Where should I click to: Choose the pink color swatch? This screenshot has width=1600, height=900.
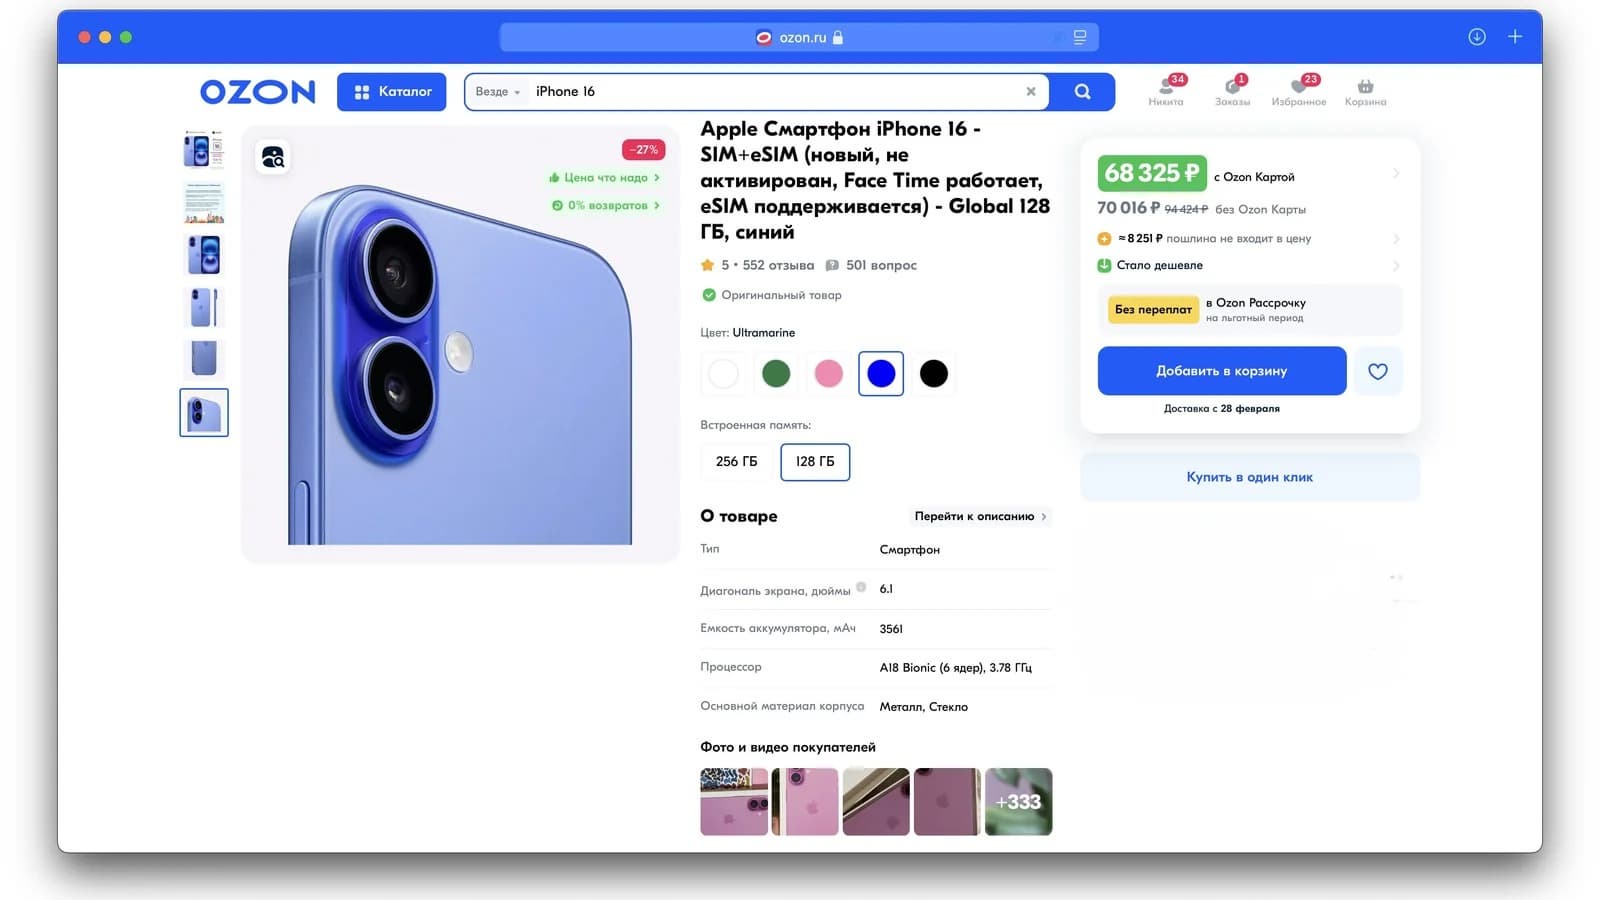pos(828,374)
